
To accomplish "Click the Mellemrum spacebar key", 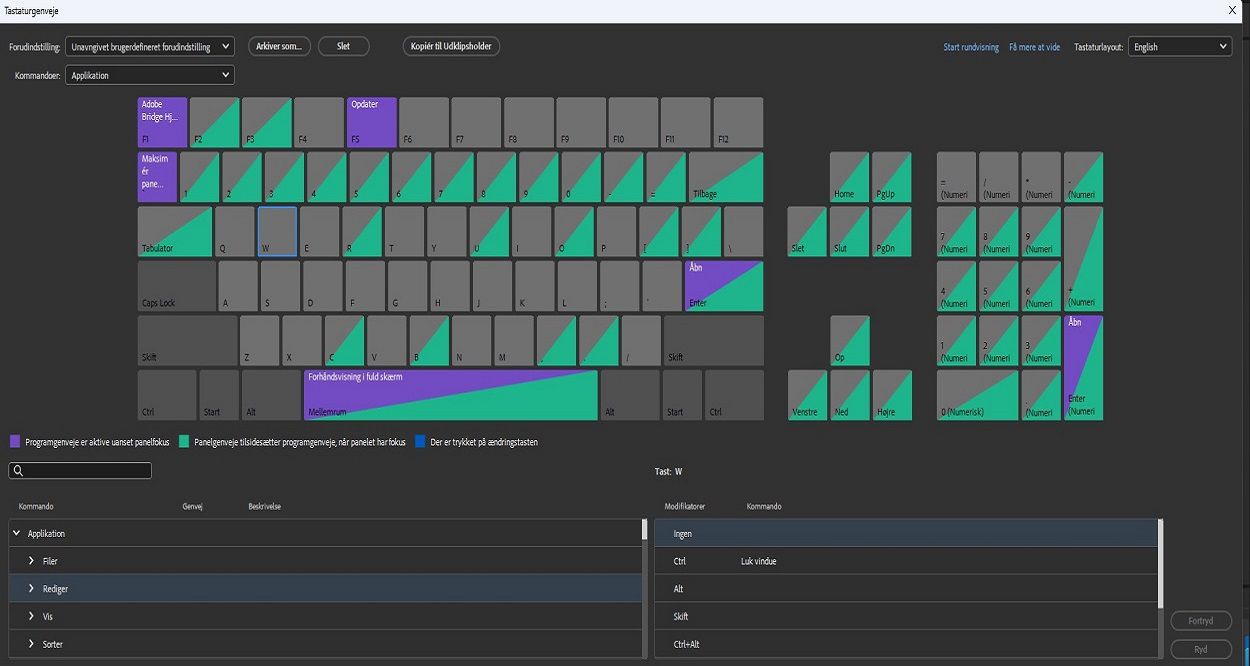I will click(450, 395).
